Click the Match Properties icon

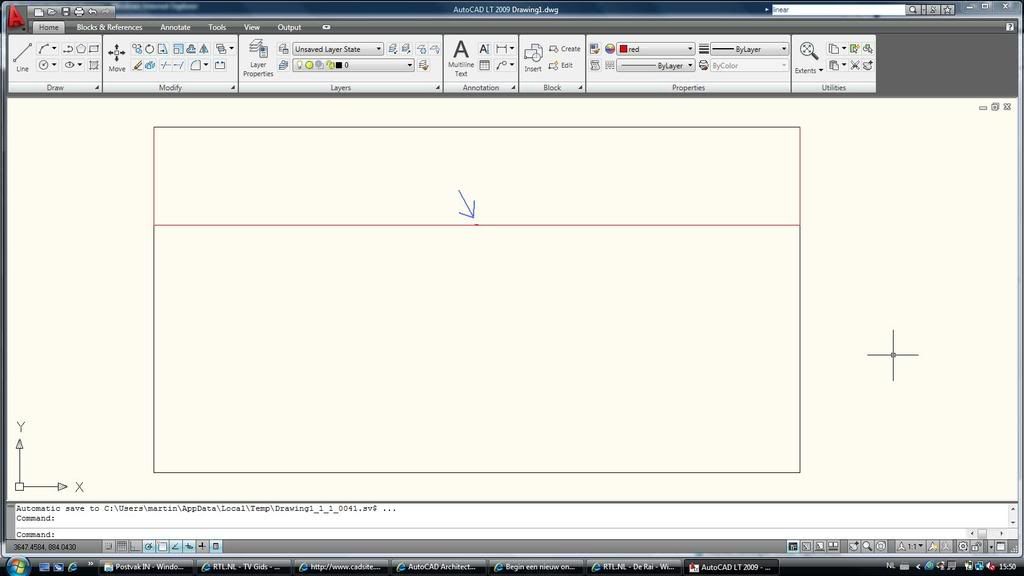(594, 49)
